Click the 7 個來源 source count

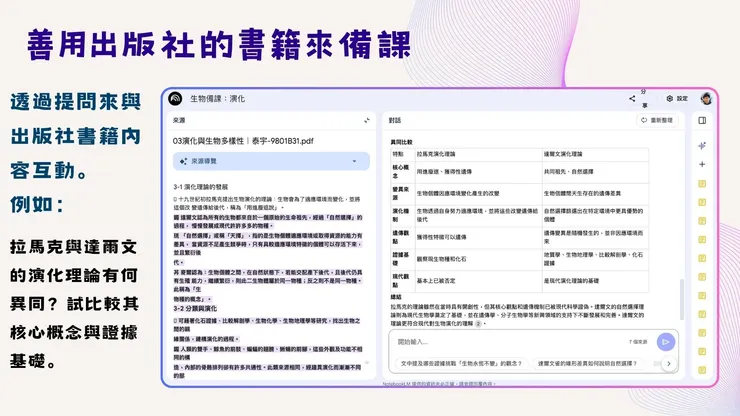(638, 342)
